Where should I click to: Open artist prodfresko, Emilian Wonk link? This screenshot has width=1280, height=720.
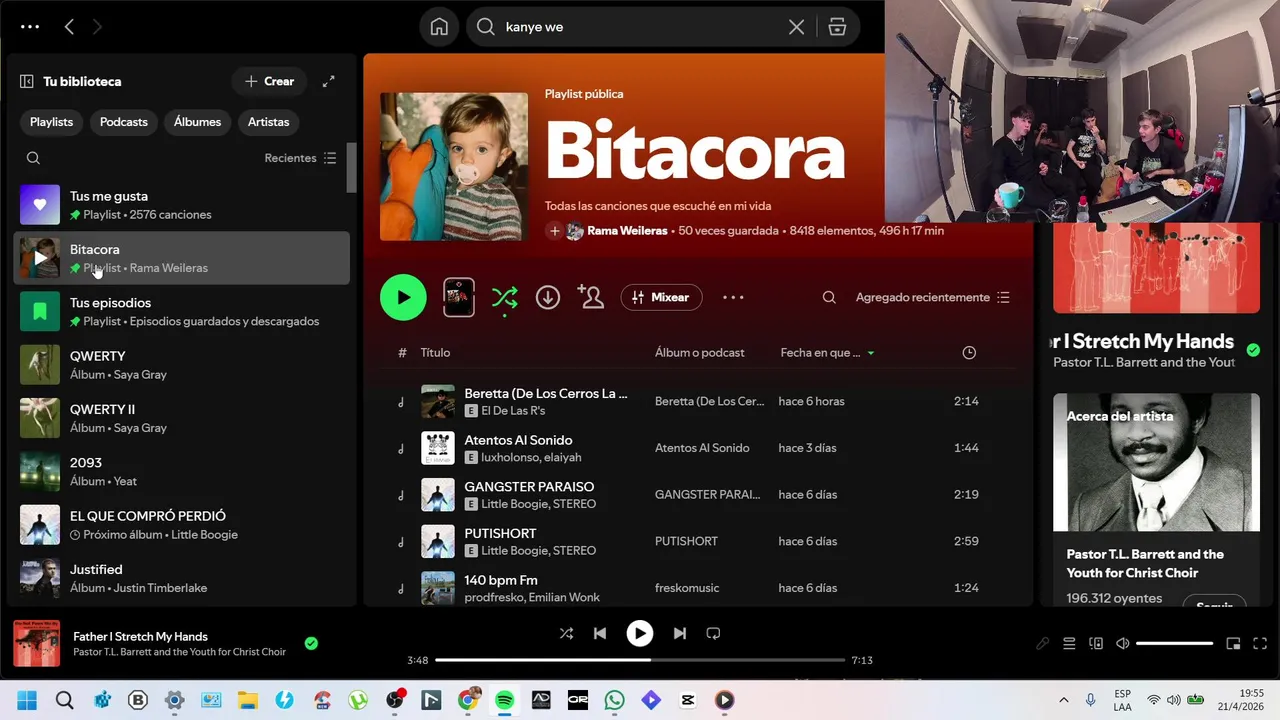pos(532,598)
